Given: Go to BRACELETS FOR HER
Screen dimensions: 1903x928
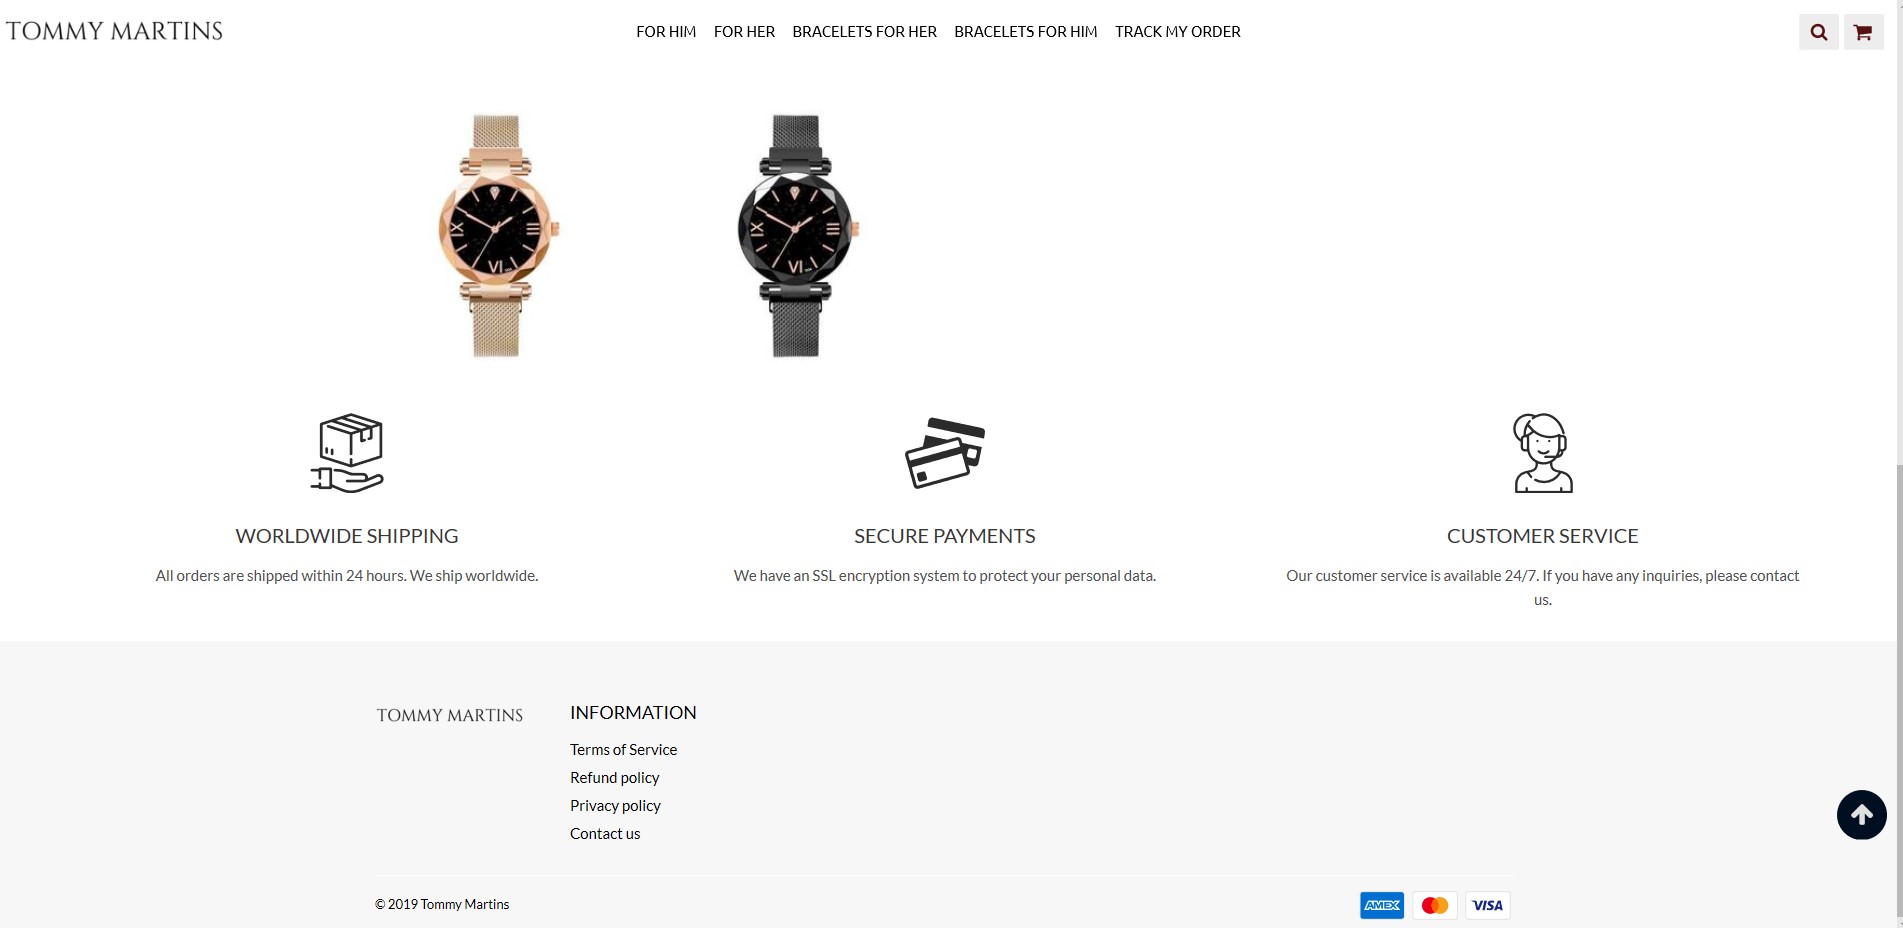Looking at the screenshot, I should pyautogui.click(x=864, y=32).
